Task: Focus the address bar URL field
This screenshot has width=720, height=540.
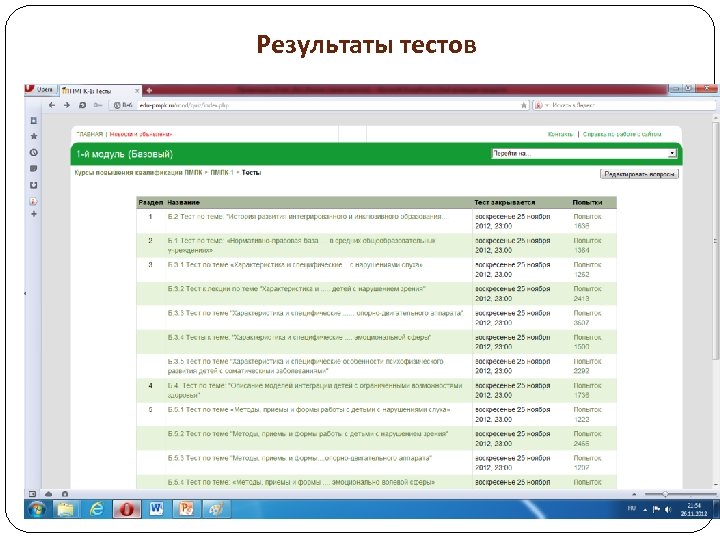Action: click(328, 105)
